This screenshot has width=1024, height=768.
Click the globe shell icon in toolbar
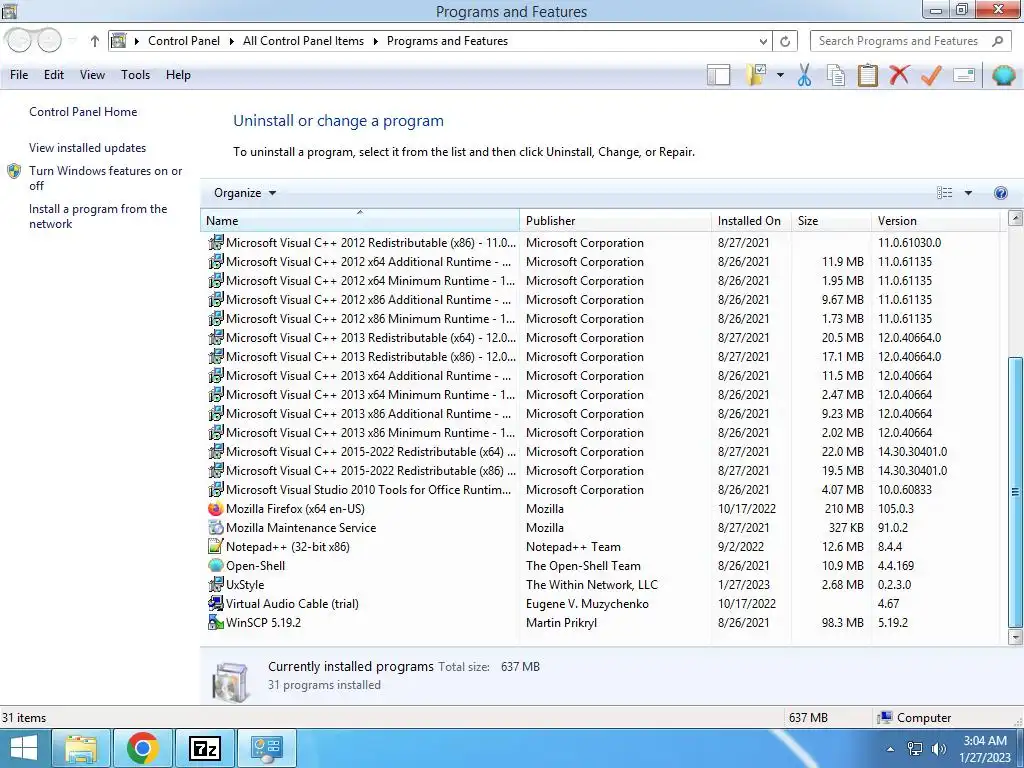[1003, 75]
